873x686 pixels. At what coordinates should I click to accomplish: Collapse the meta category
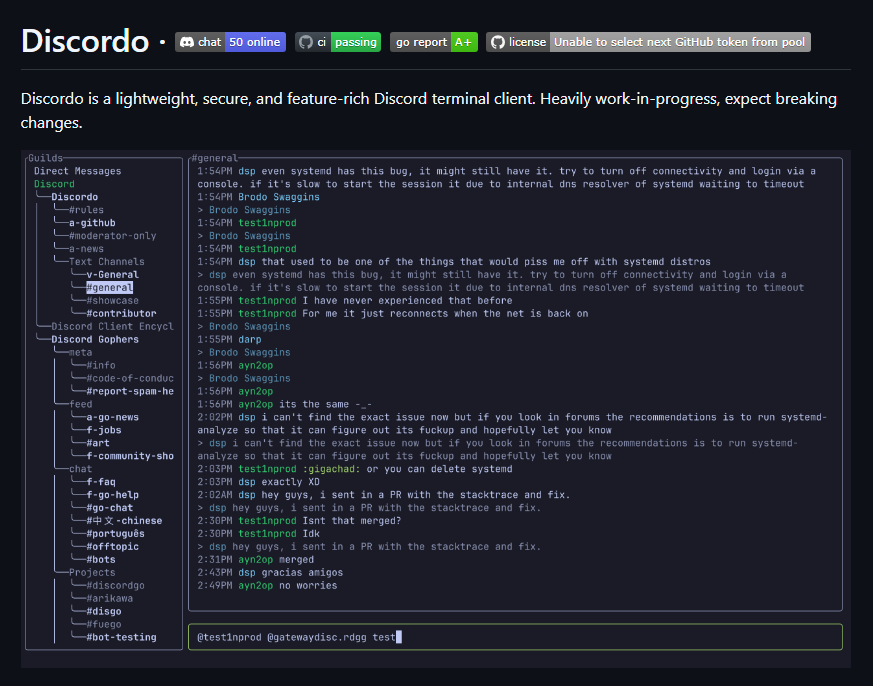pyautogui.click(x=81, y=352)
